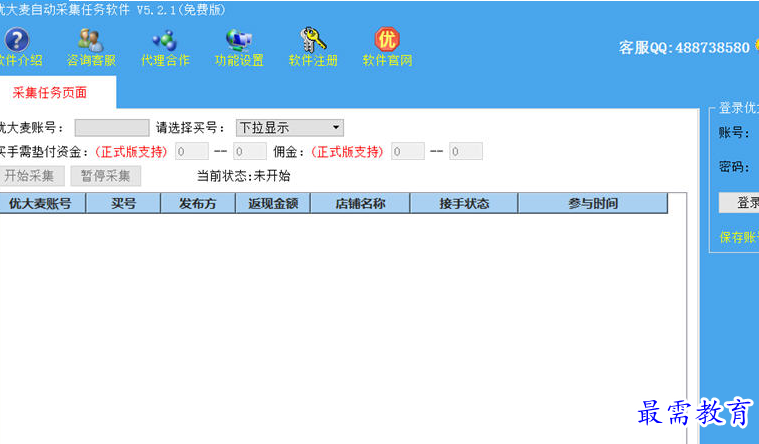The image size is (759, 444).
Task: Pause collecting with the 暂停采集 button
Action: 106,176
